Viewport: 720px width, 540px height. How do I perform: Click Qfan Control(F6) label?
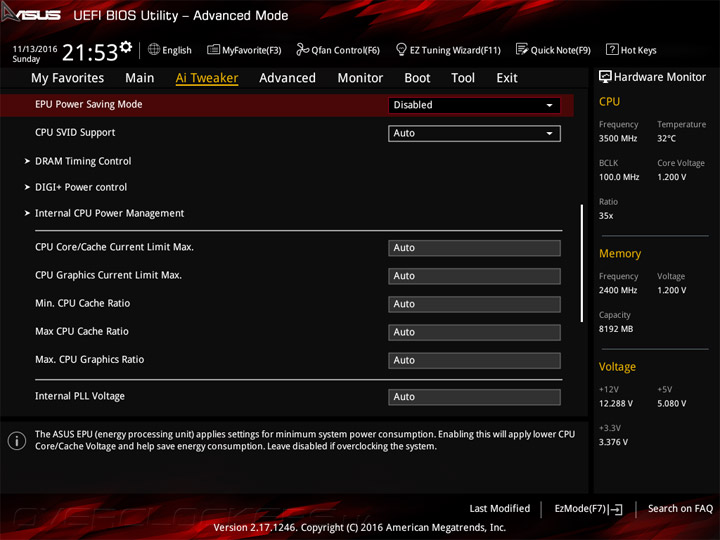point(345,50)
